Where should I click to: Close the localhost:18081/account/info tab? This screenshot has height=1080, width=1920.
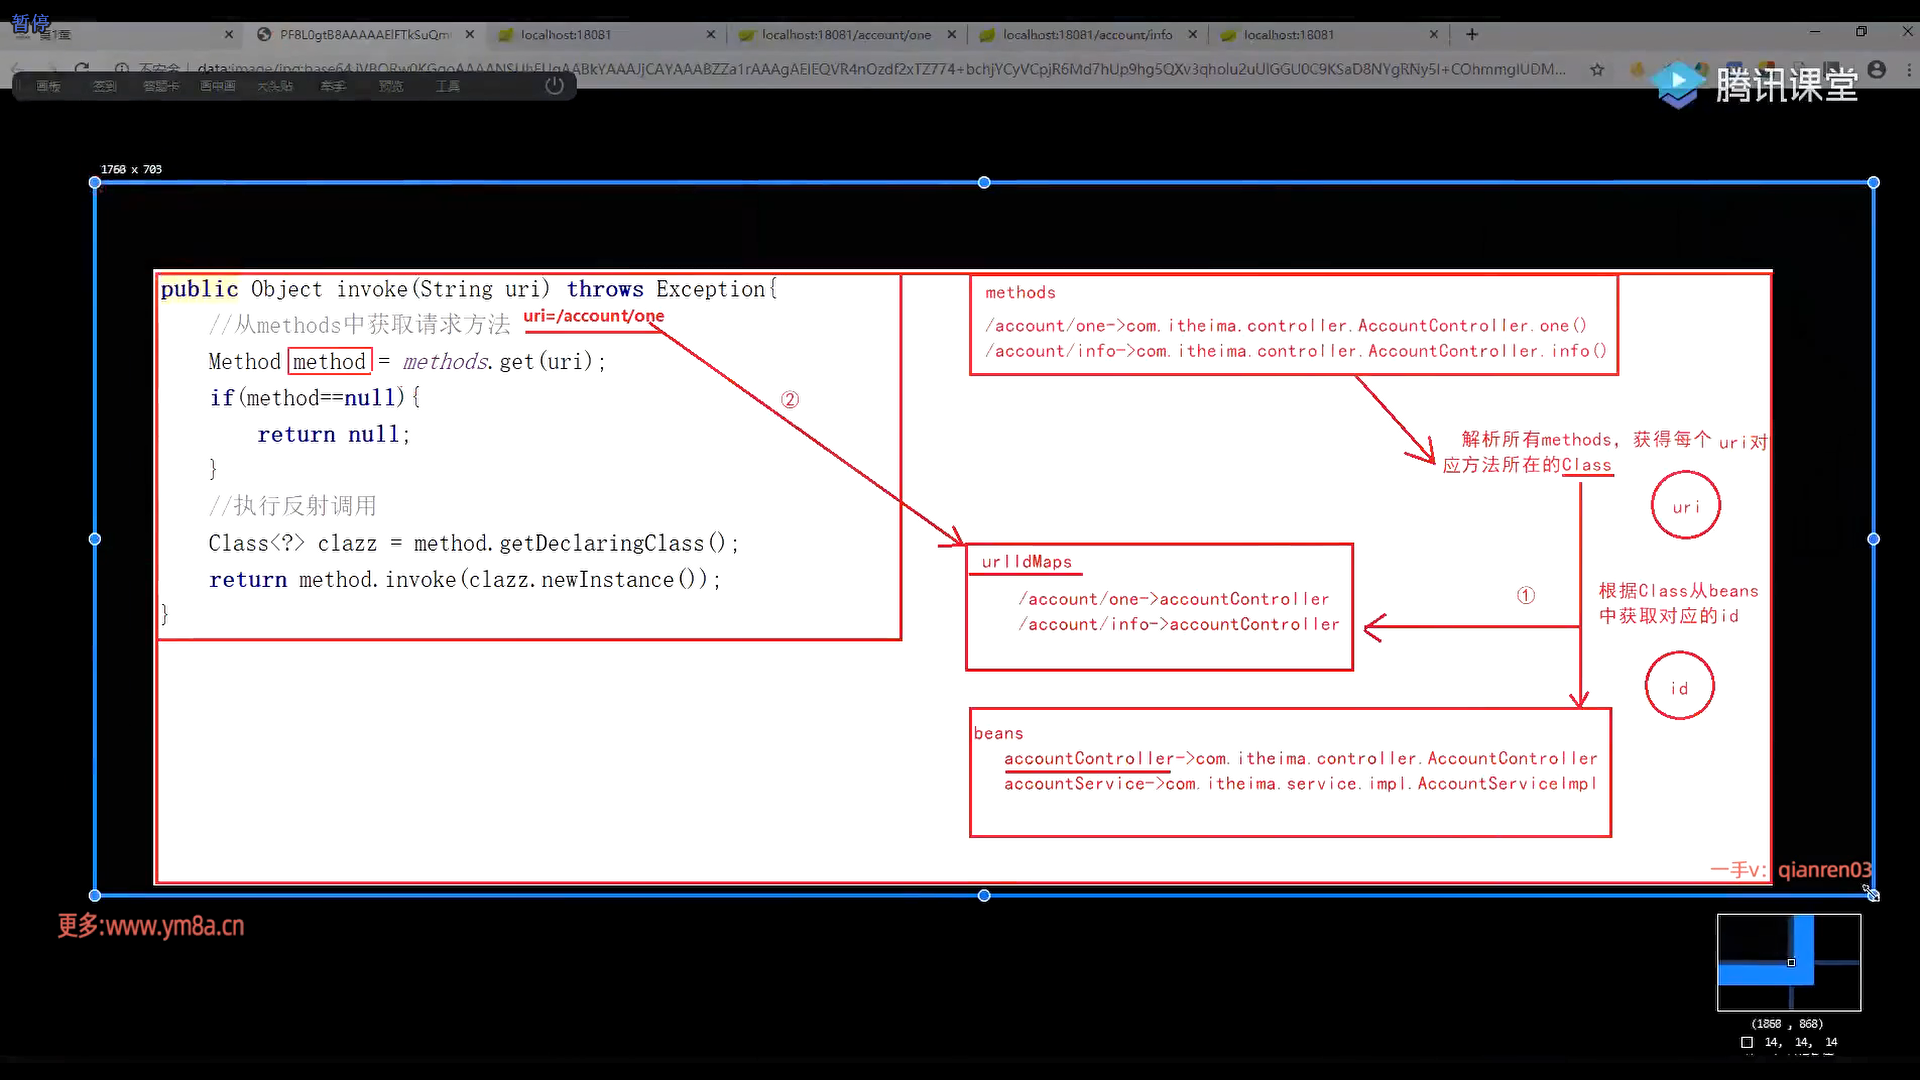pyautogui.click(x=1192, y=34)
